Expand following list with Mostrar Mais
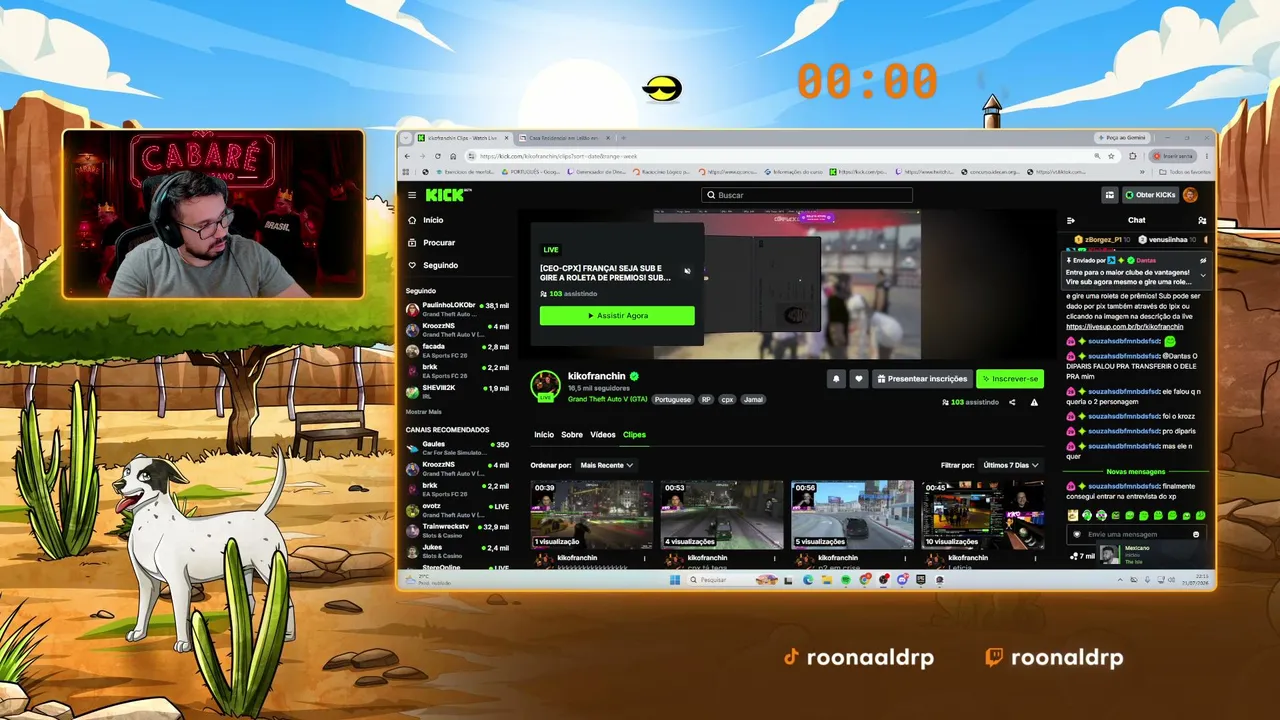The height and width of the screenshot is (720, 1280). [x=424, y=411]
